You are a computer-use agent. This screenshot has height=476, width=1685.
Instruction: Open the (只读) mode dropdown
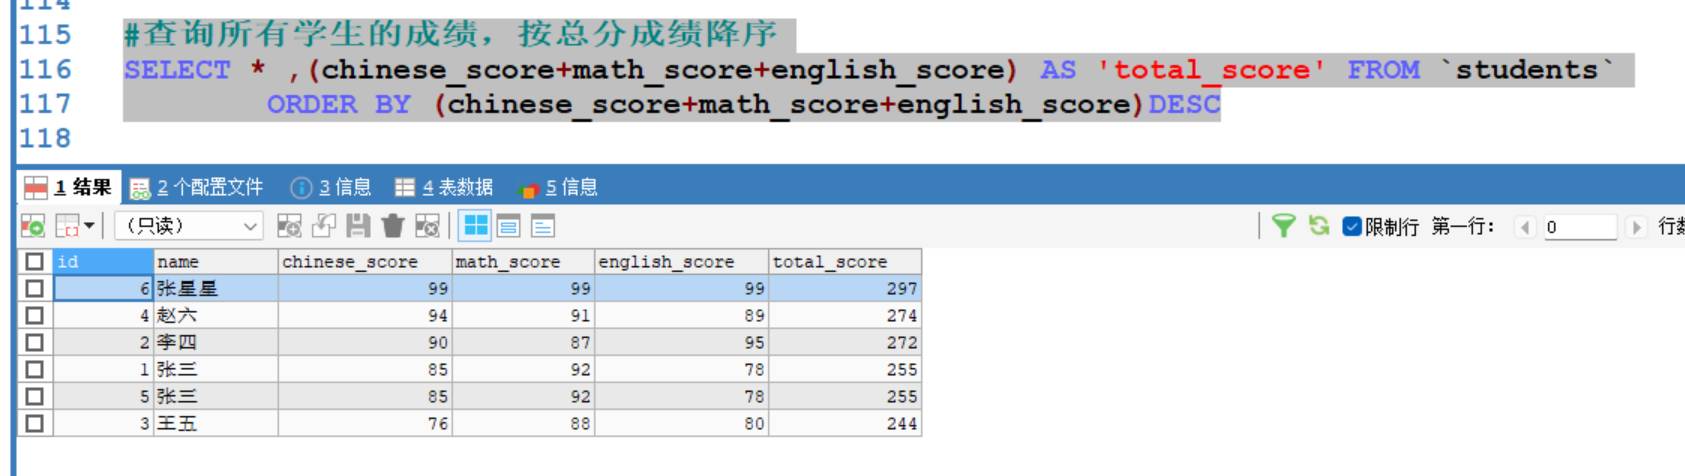[190, 226]
